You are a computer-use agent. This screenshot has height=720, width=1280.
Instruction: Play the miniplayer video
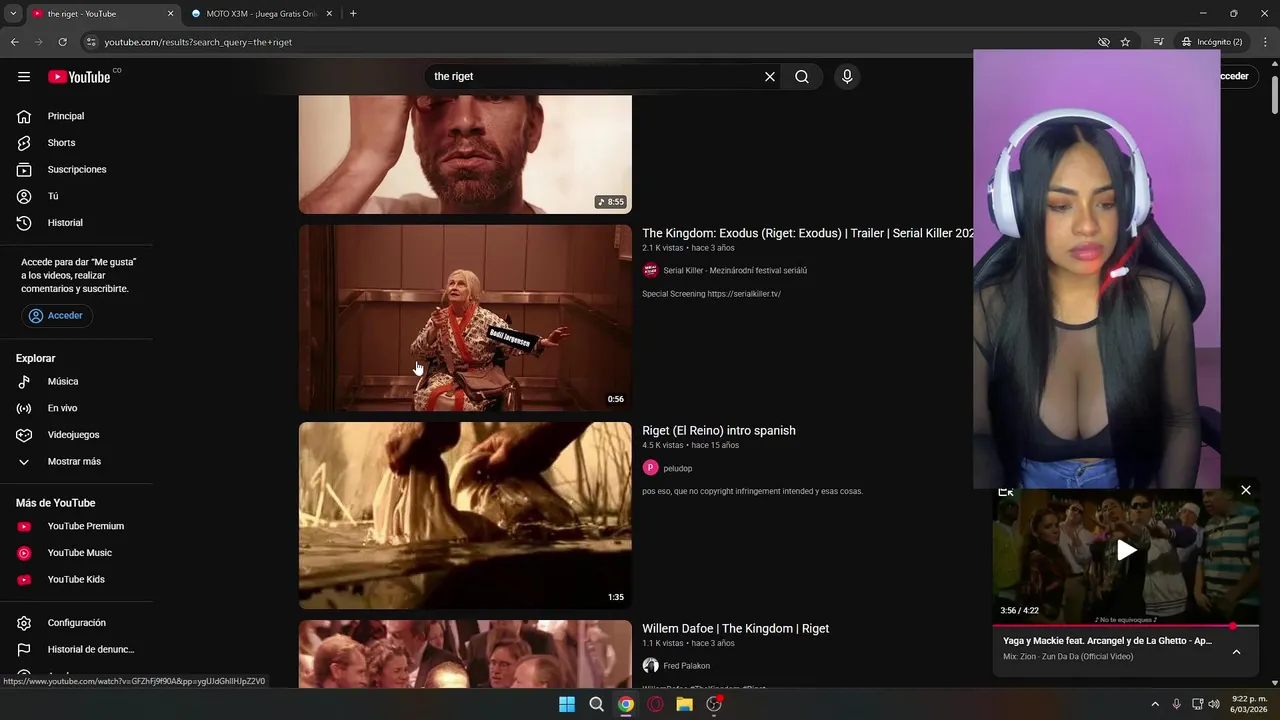1126,550
